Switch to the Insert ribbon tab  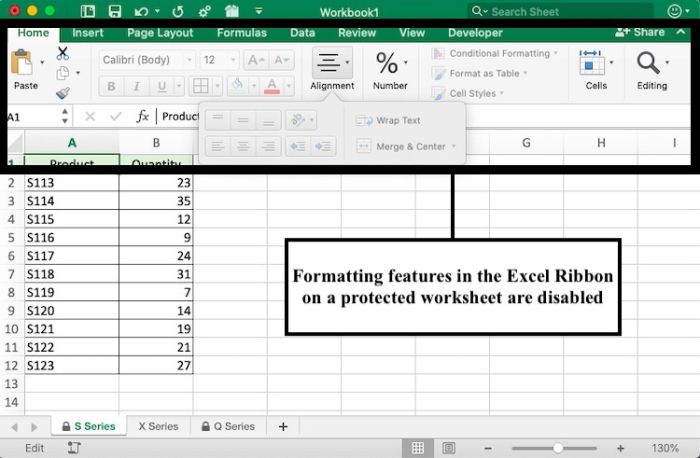(88, 33)
